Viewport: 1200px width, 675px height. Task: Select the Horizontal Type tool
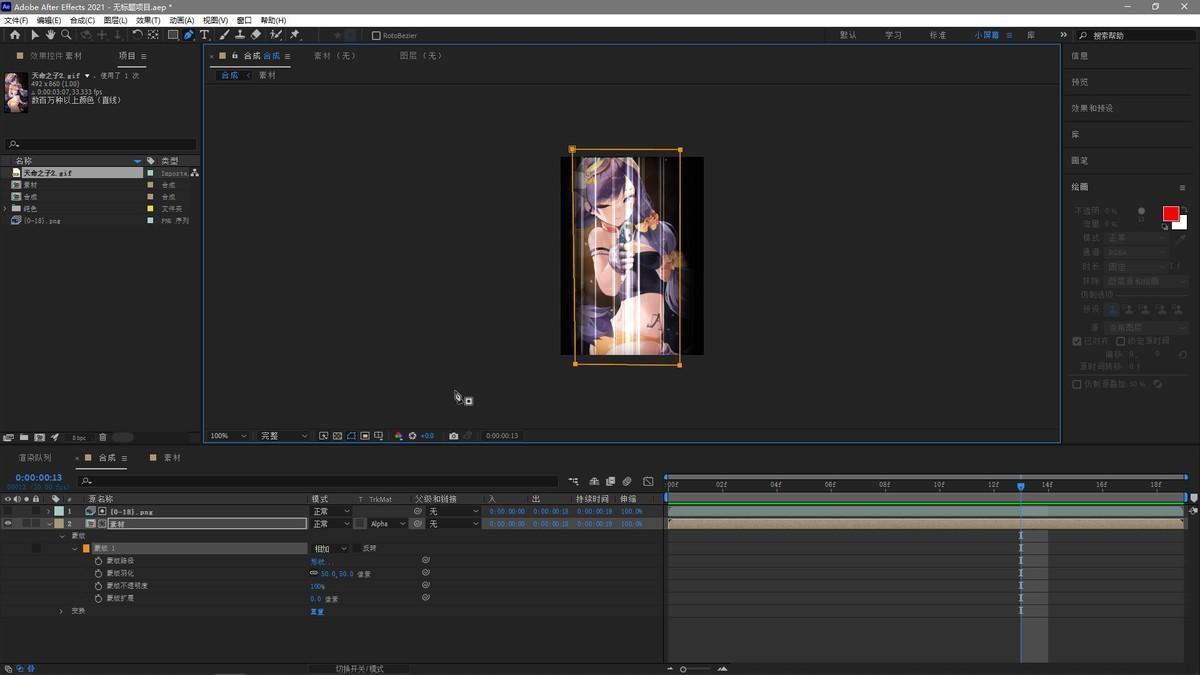204,35
